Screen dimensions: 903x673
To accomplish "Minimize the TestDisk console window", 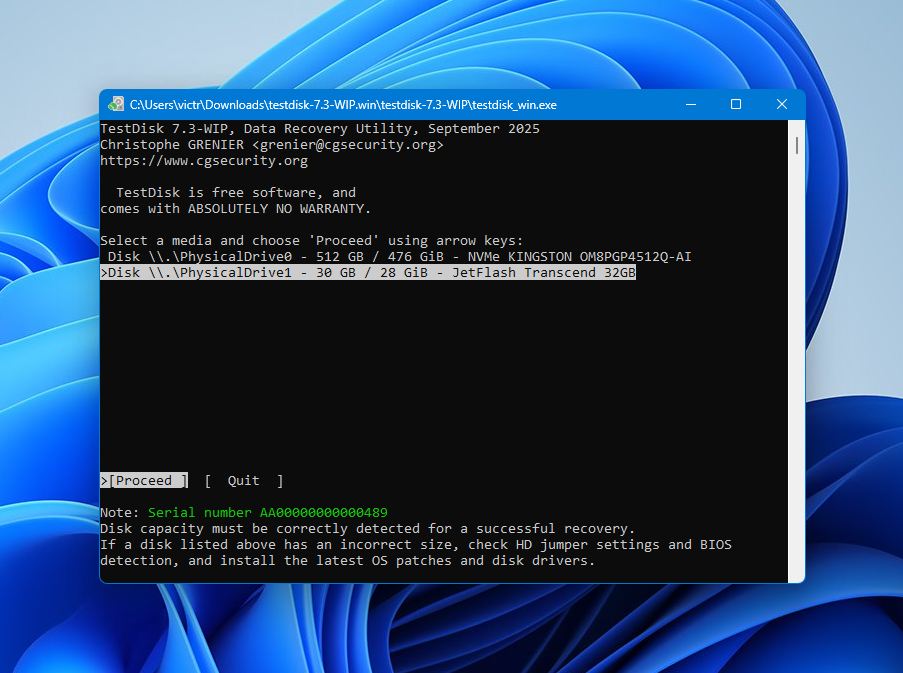I will pyautogui.click(x=691, y=104).
